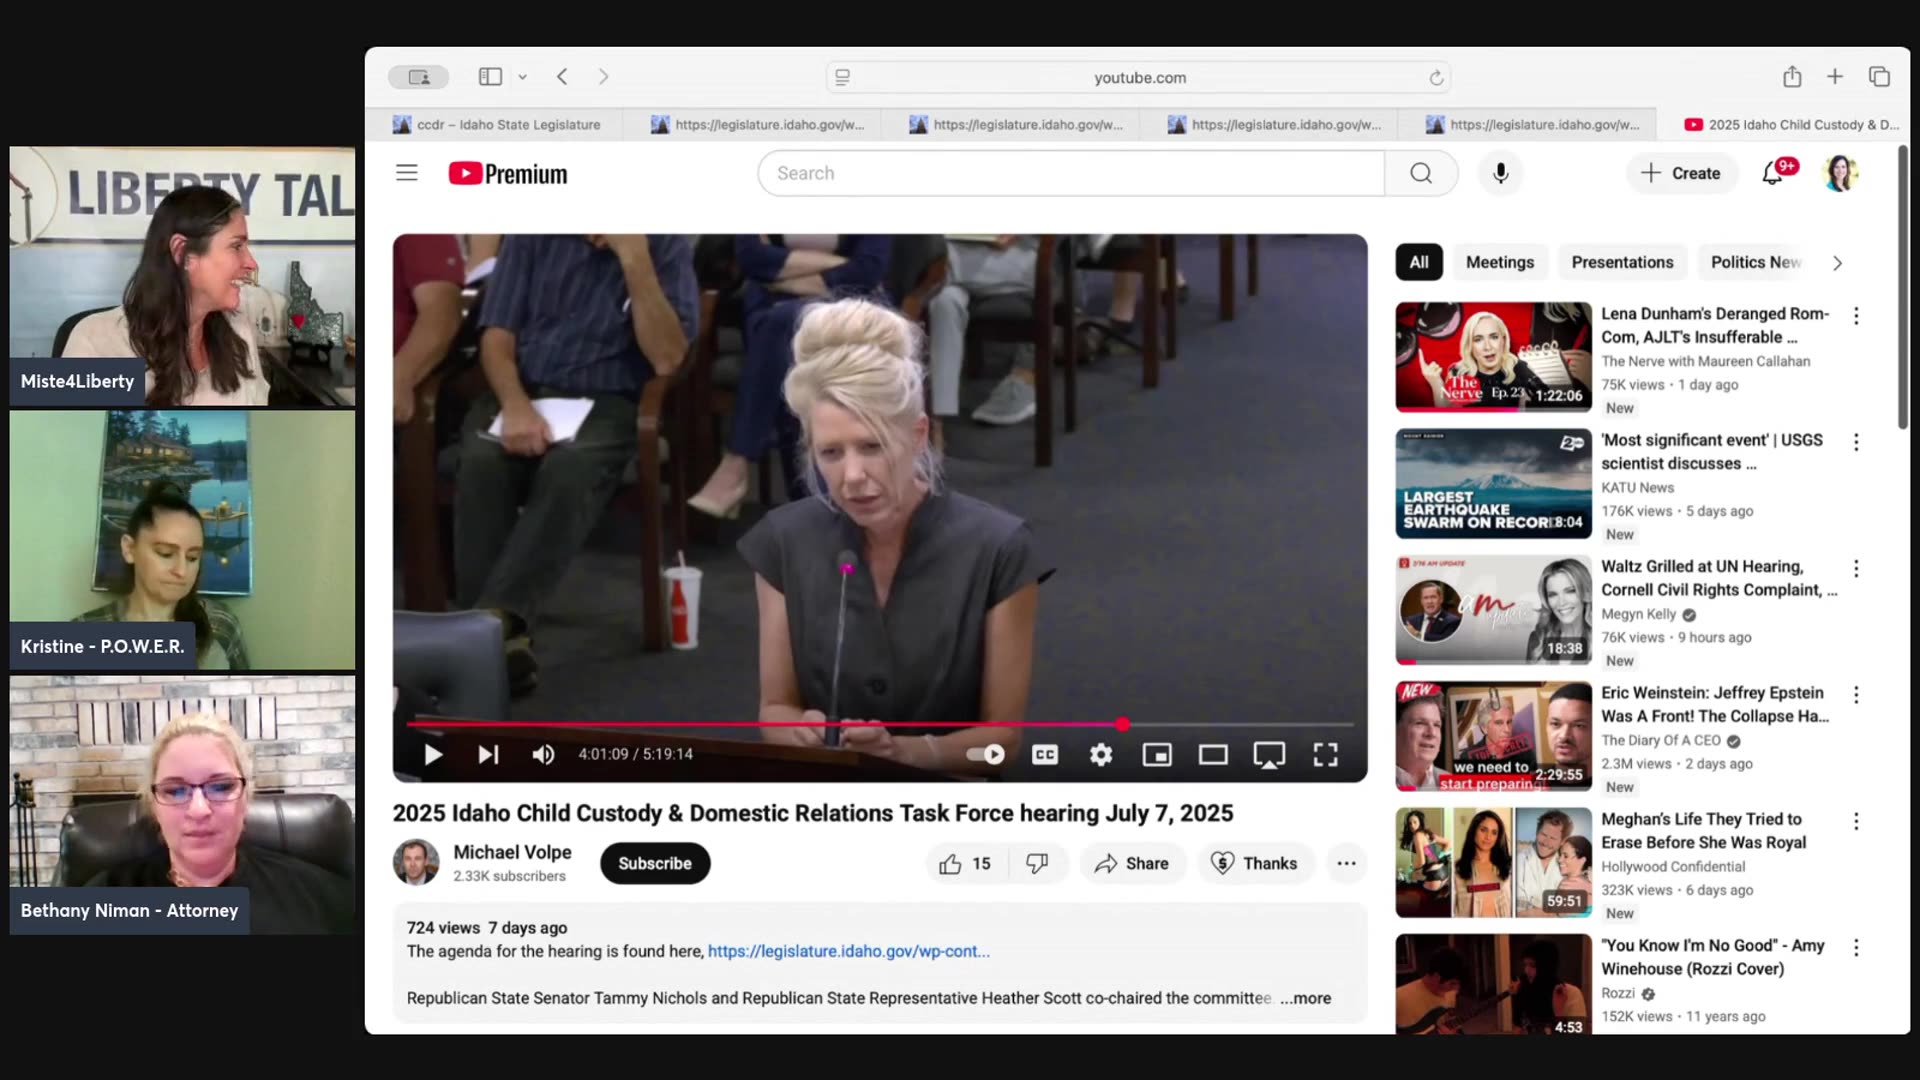Click Safari share icon in toolbar
1920x1080 pixels.
[x=1792, y=77]
